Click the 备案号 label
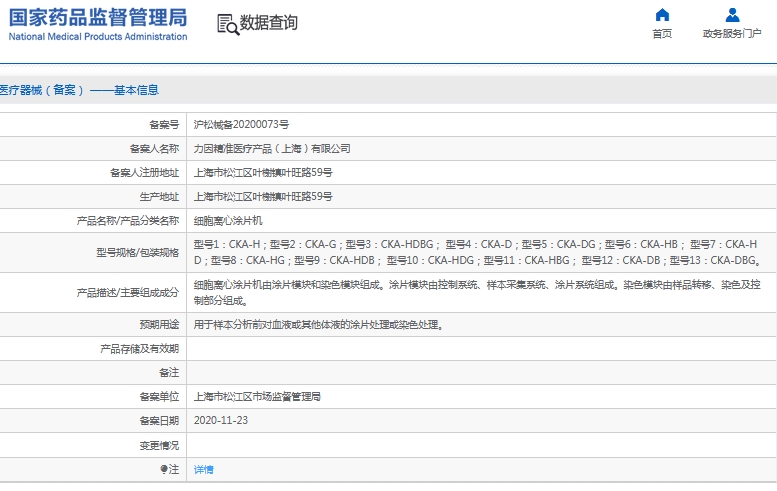This screenshot has height=491, width=777. coord(164,124)
